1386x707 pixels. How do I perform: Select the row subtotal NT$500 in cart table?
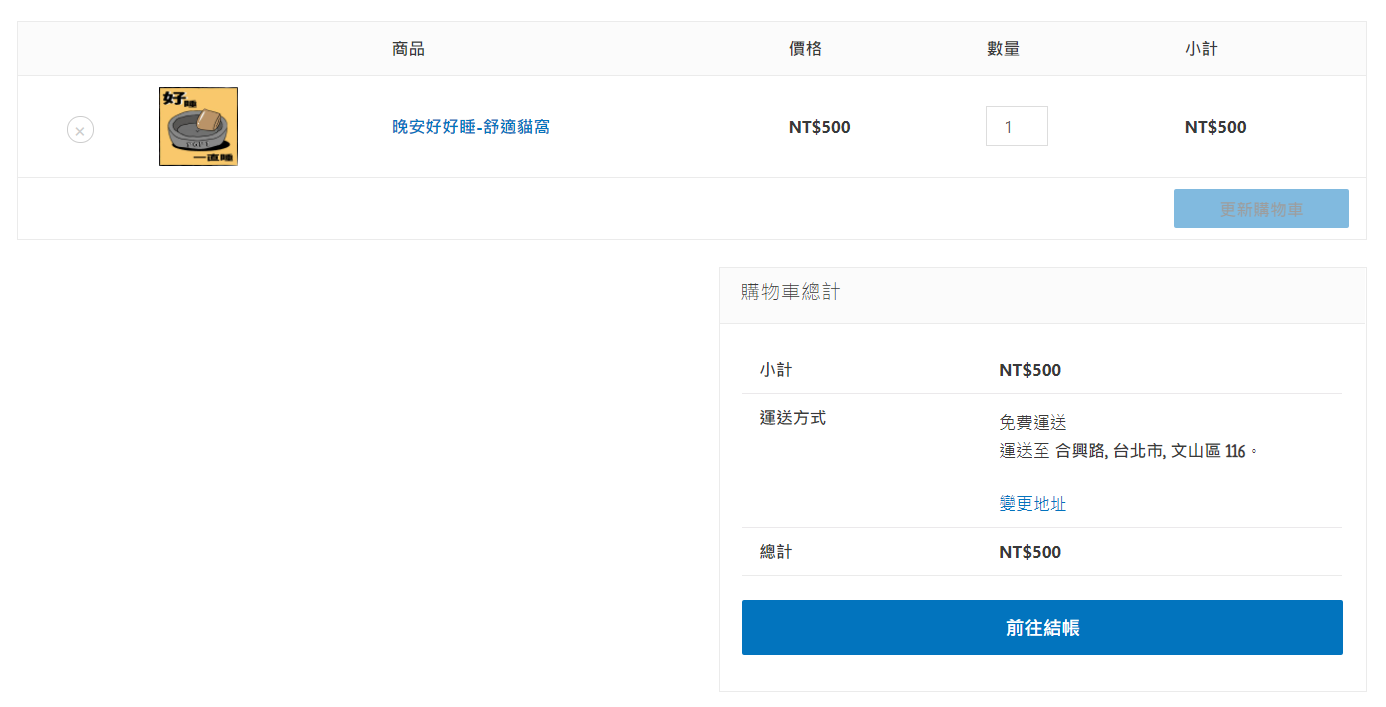point(1215,127)
